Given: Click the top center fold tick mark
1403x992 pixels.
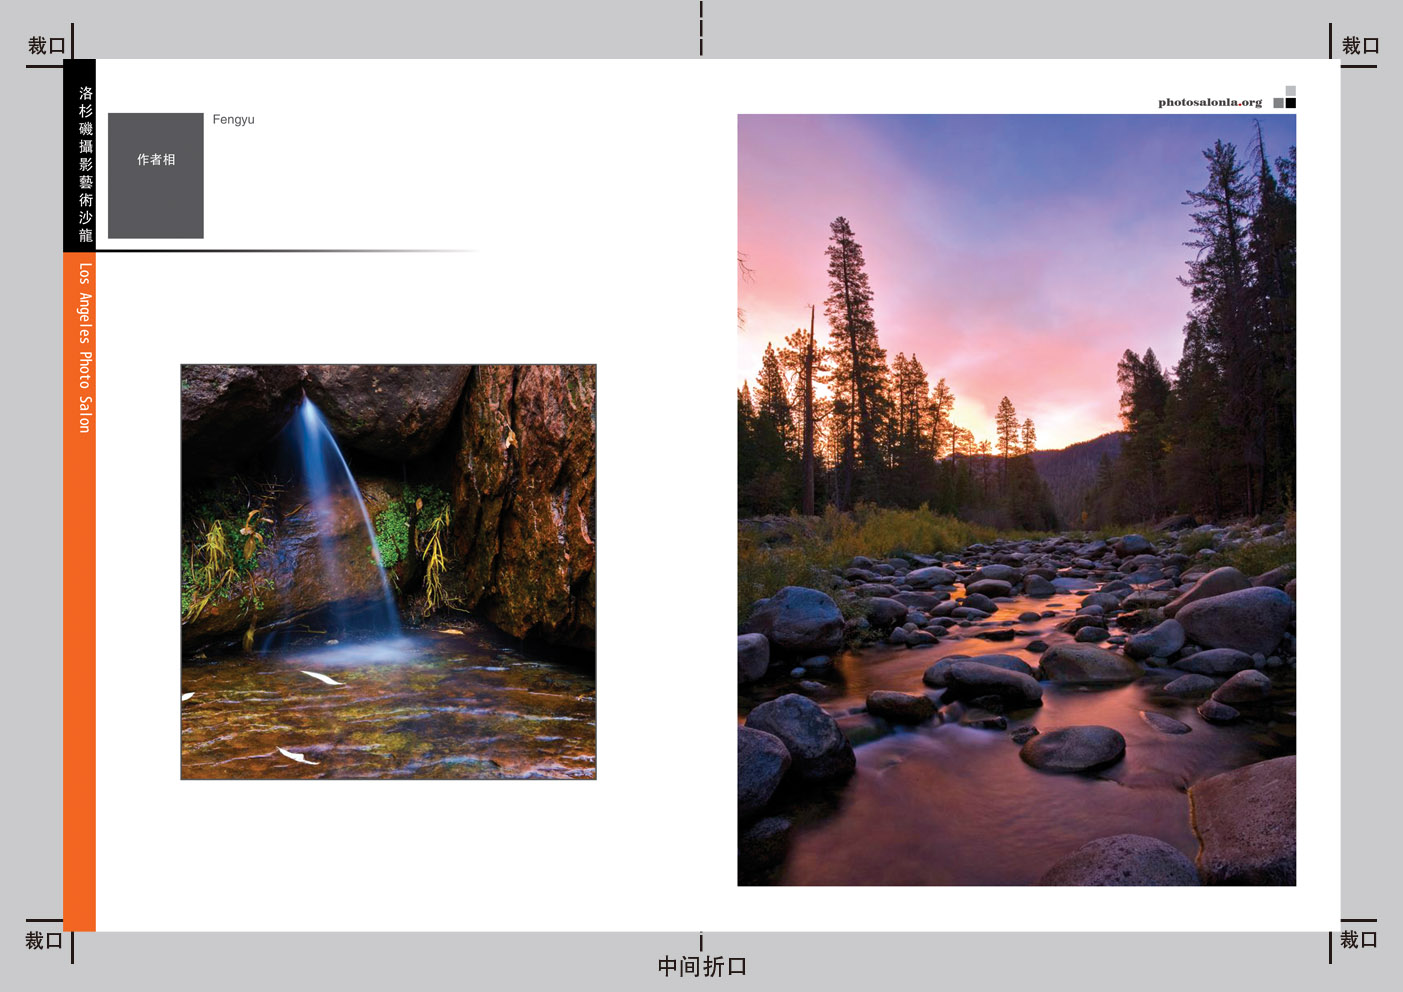Looking at the screenshot, I should point(701,28).
